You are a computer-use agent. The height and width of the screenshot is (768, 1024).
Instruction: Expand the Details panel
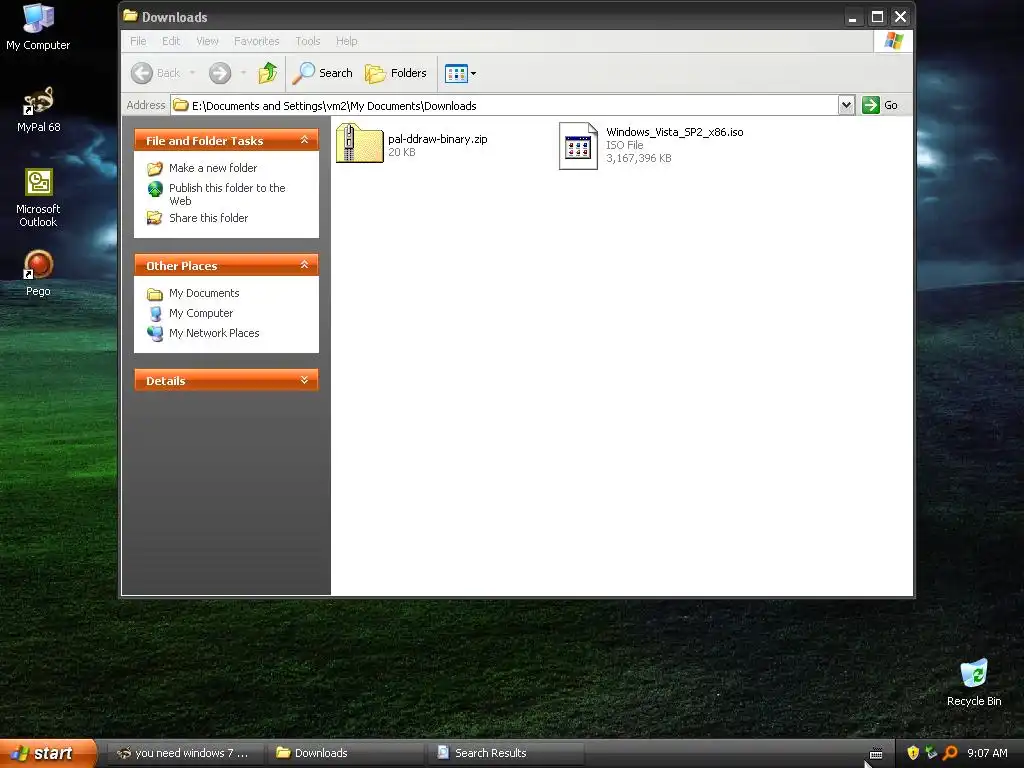pos(304,380)
